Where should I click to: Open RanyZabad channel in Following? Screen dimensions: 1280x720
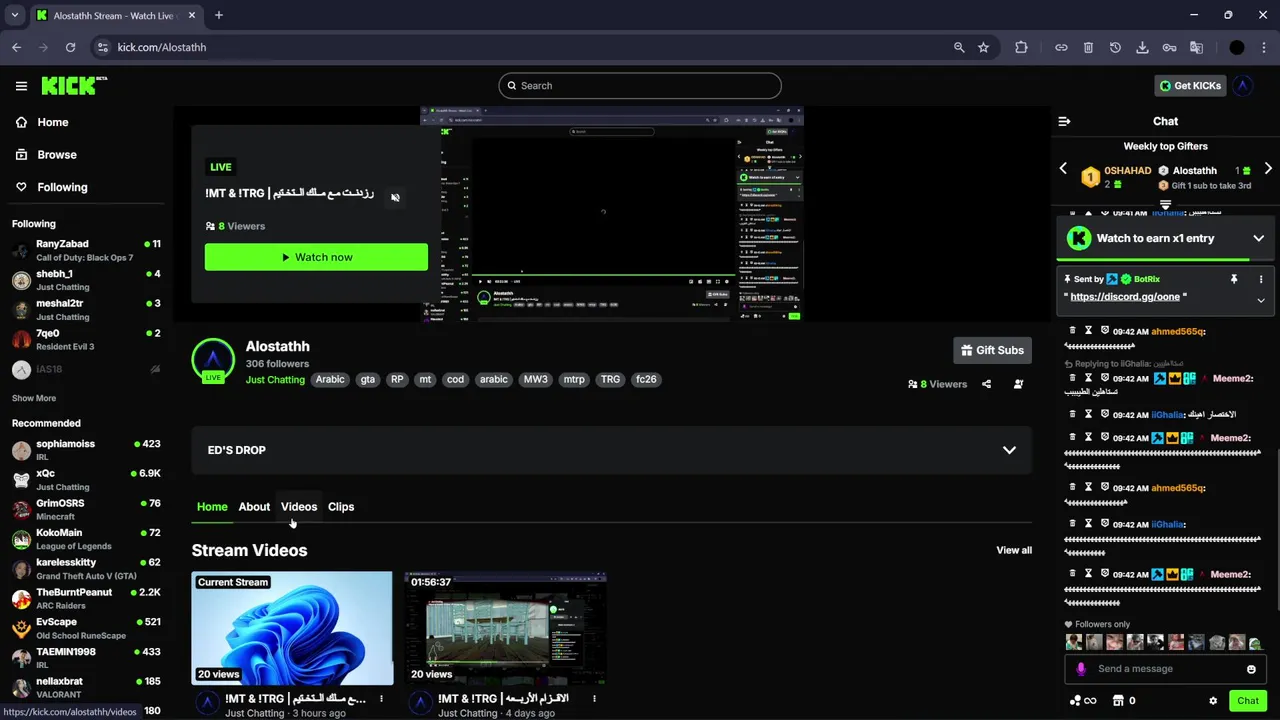coord(86,250)
